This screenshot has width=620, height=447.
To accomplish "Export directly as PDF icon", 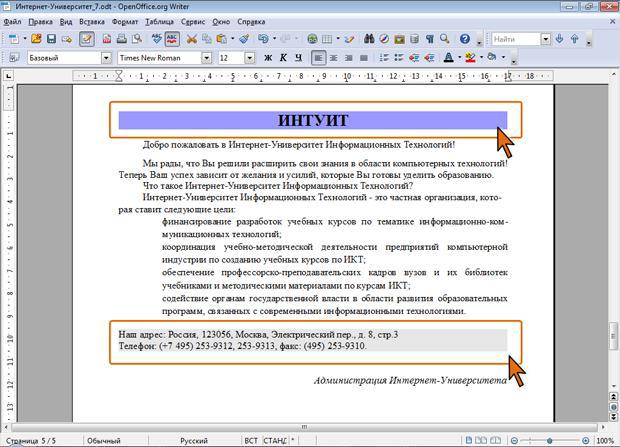I will [x=107, y=39].
